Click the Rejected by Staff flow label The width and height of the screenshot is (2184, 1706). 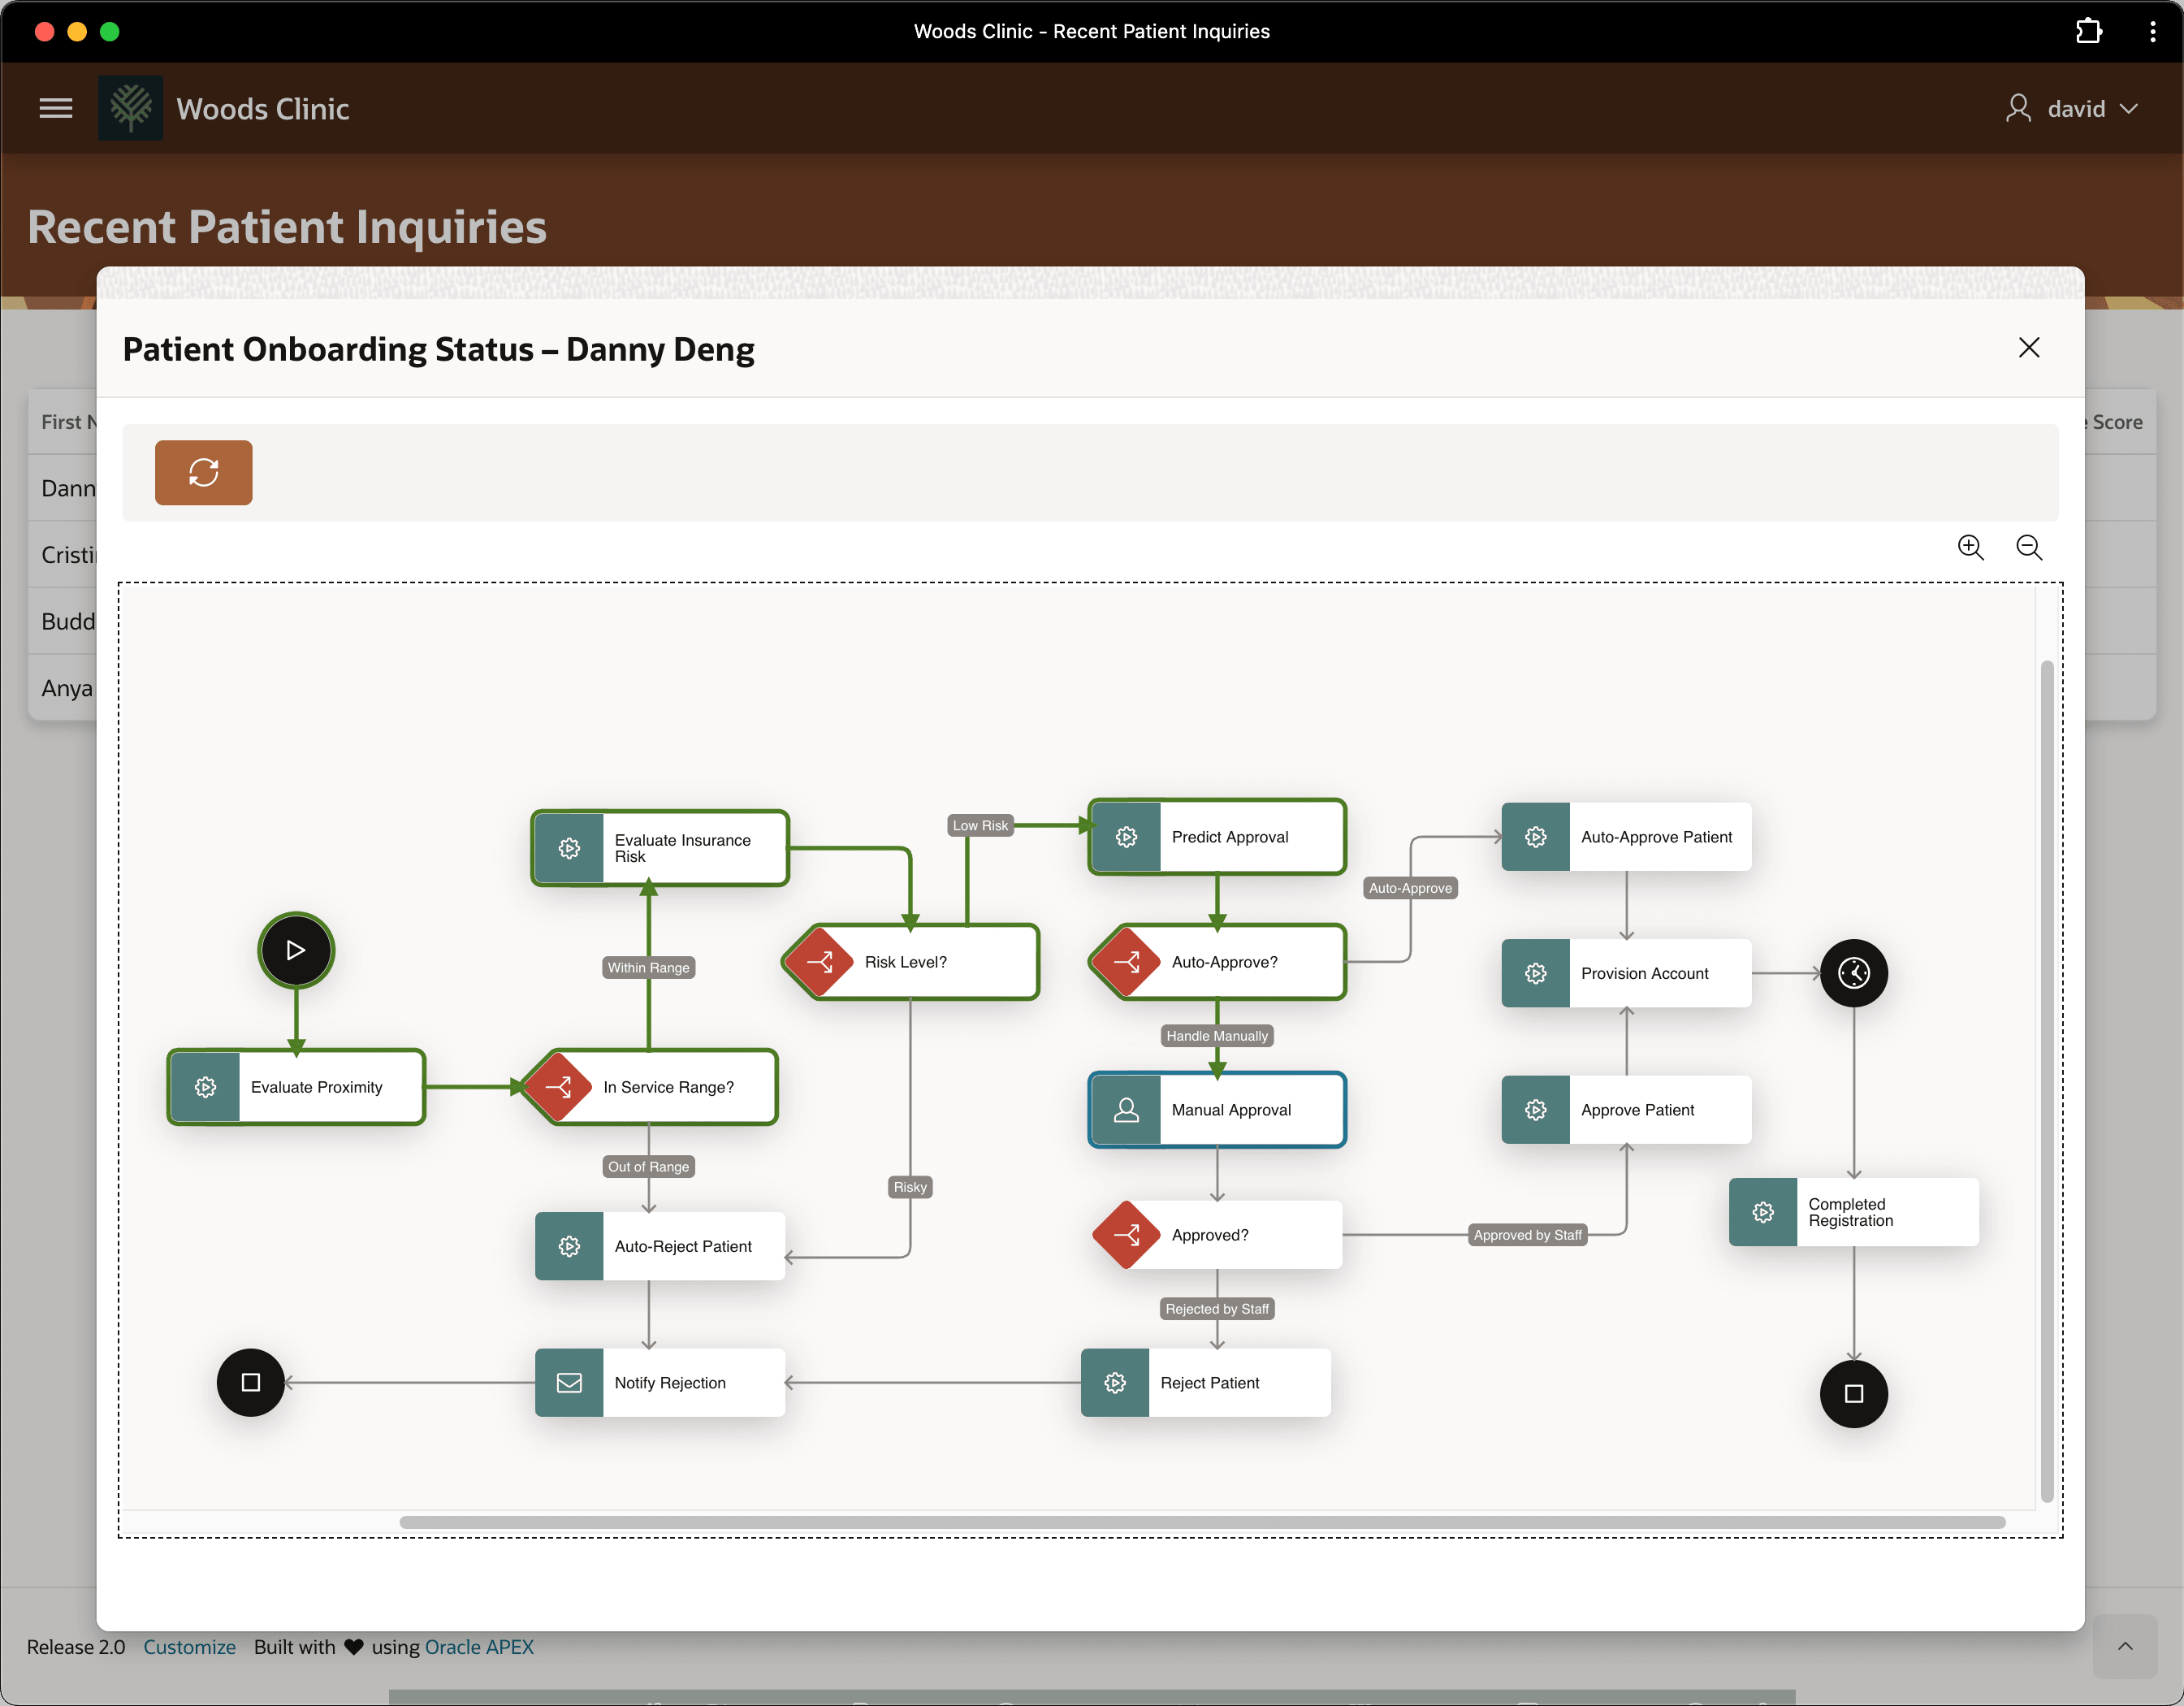(1217, 1309)
